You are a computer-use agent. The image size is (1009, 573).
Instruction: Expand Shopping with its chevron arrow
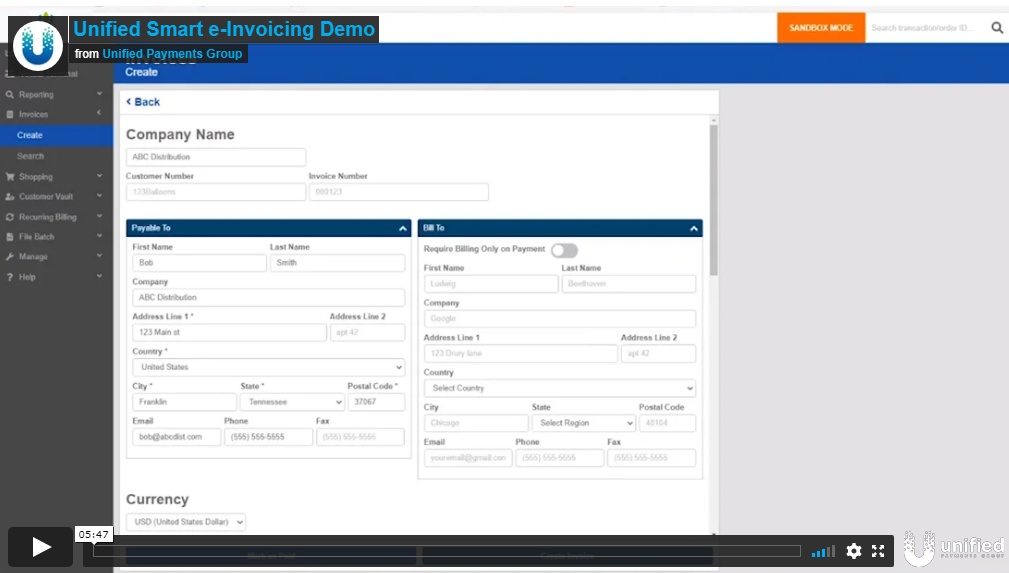pyautogui.click(x=99, y=176)
